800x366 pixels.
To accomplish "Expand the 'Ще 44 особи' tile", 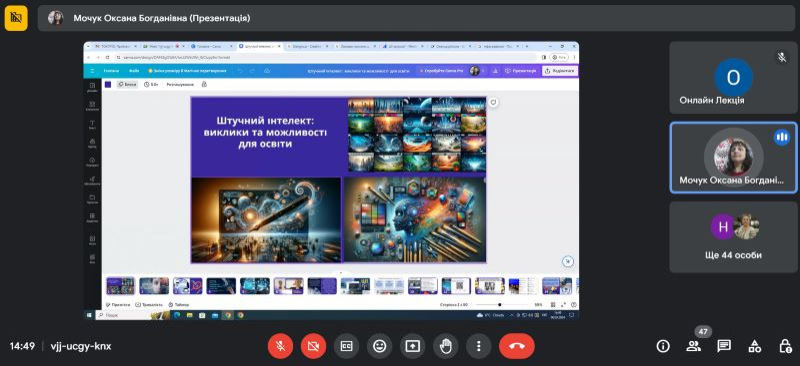I will (733, 237).
